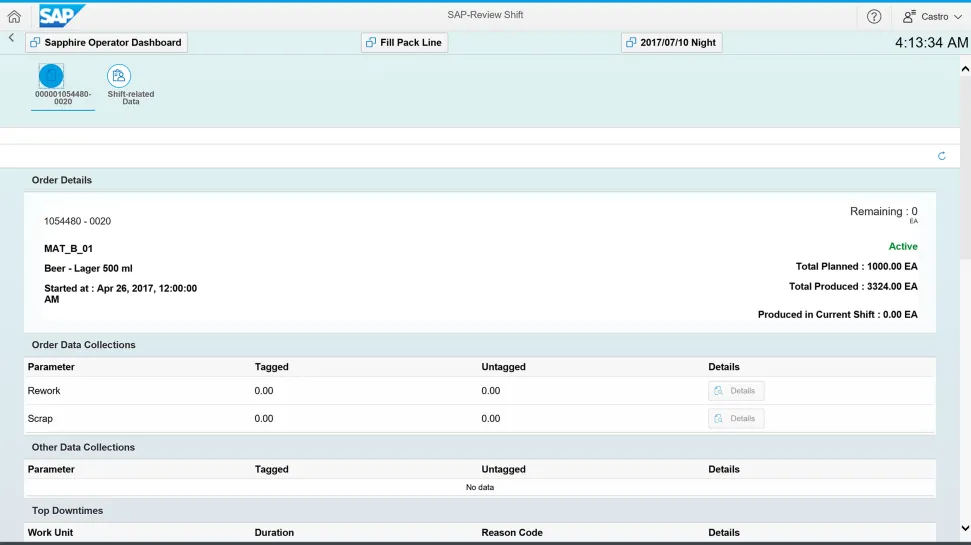
Task: Open the Sapphire Operator Dashboard selector
Action: tap(106, 43)
